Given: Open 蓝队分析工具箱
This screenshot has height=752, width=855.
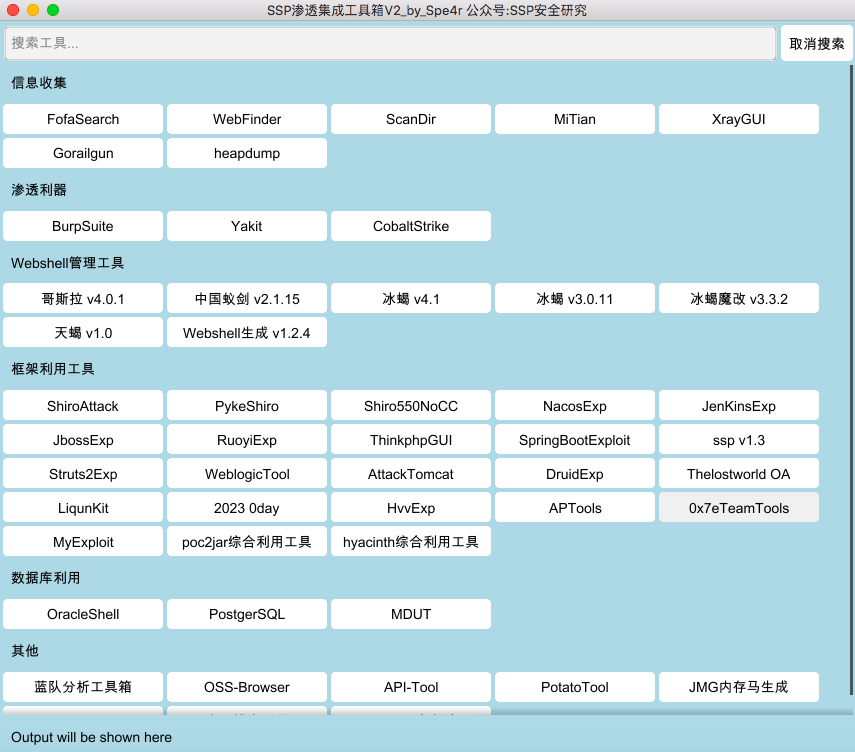Looking at the screenshot, I should tap(83, 687).
